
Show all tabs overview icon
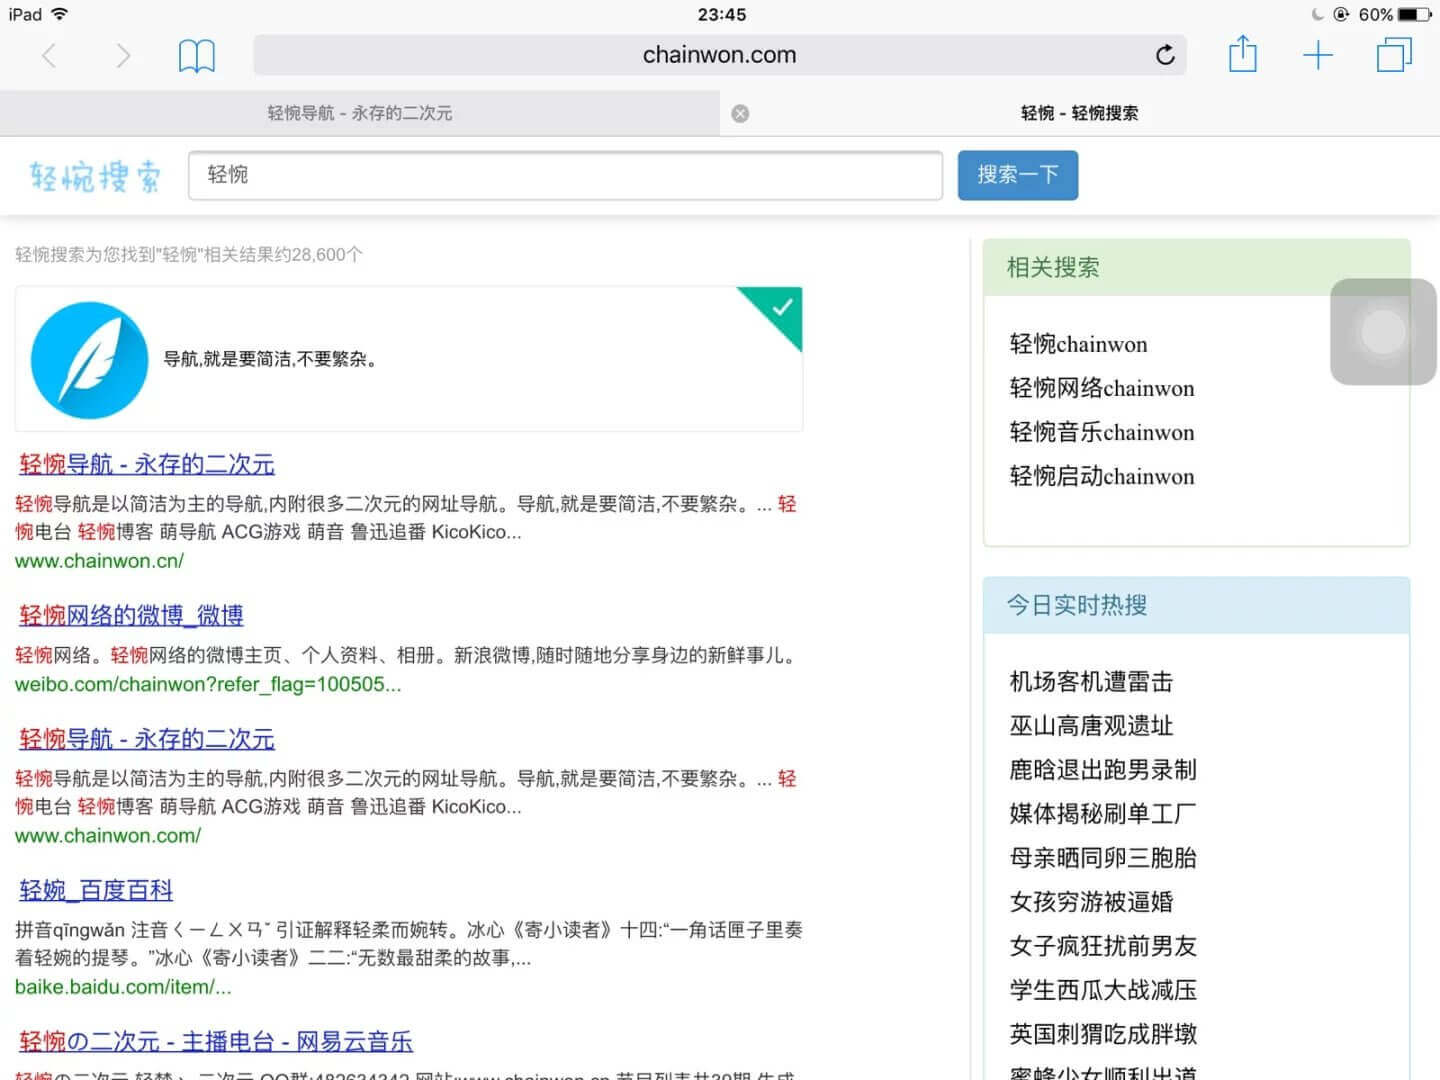click(1394, 55)
